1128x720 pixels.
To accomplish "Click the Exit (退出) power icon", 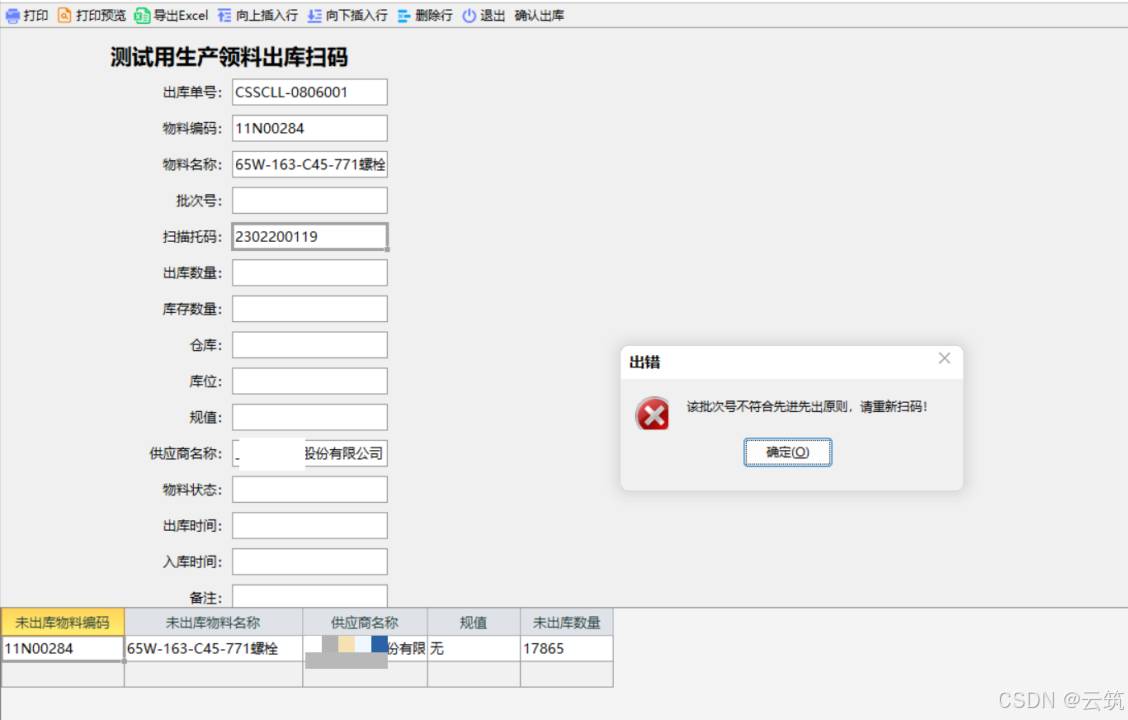I will pos(469,16).
